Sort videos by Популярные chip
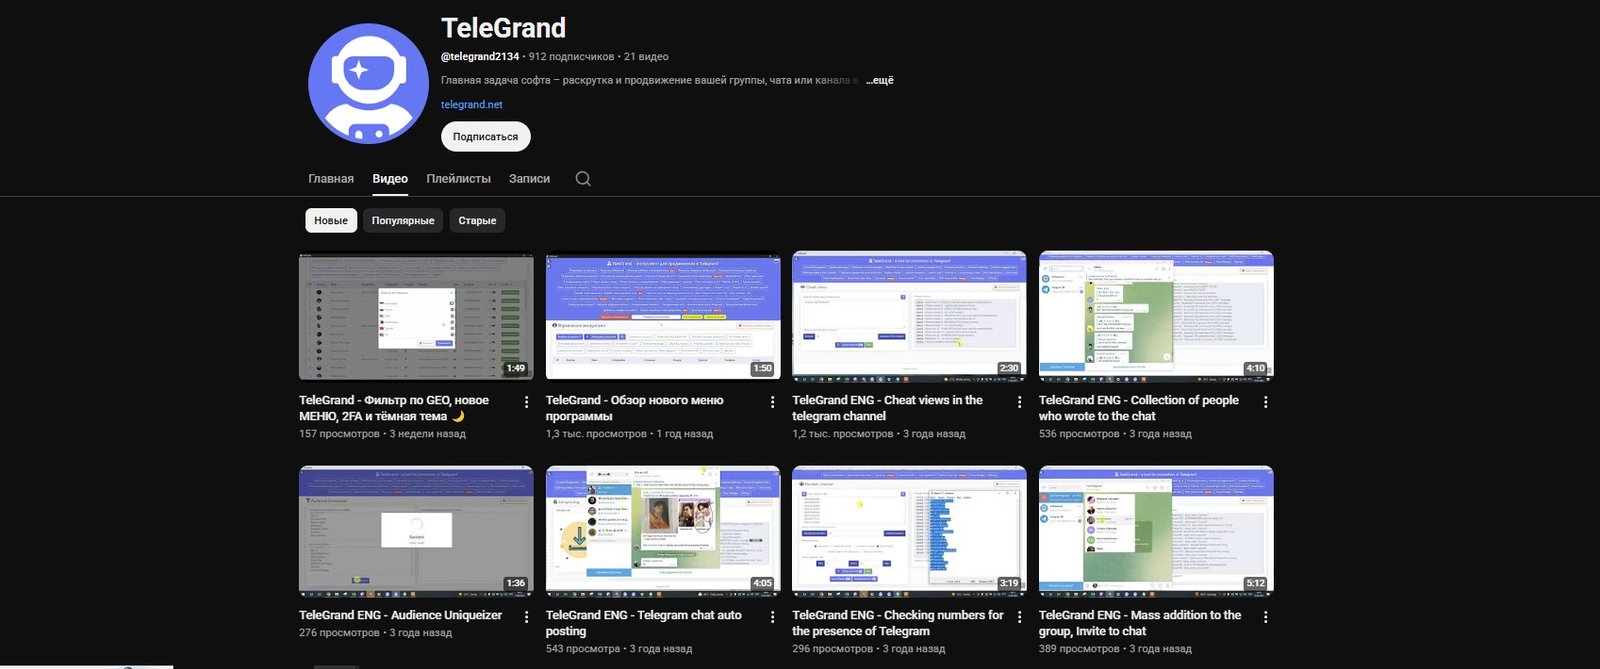Viewport: 1600px width, 669px height. click(x=403, y=220)
